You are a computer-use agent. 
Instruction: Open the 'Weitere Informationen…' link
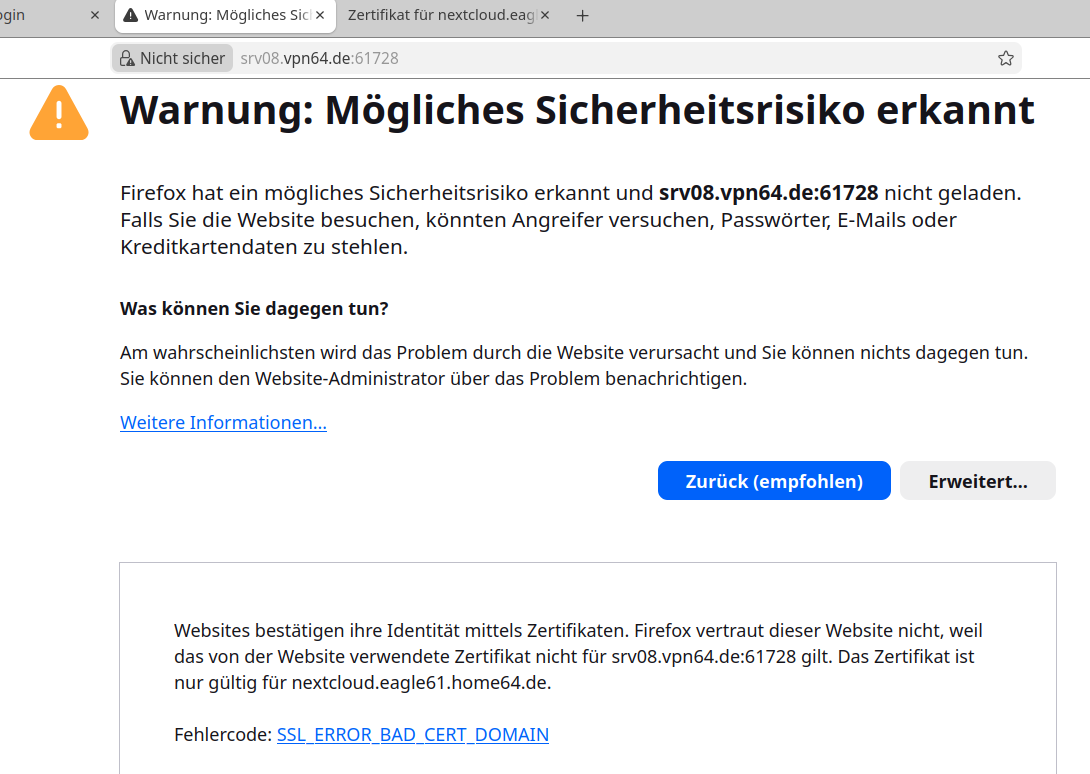(223, 422)
